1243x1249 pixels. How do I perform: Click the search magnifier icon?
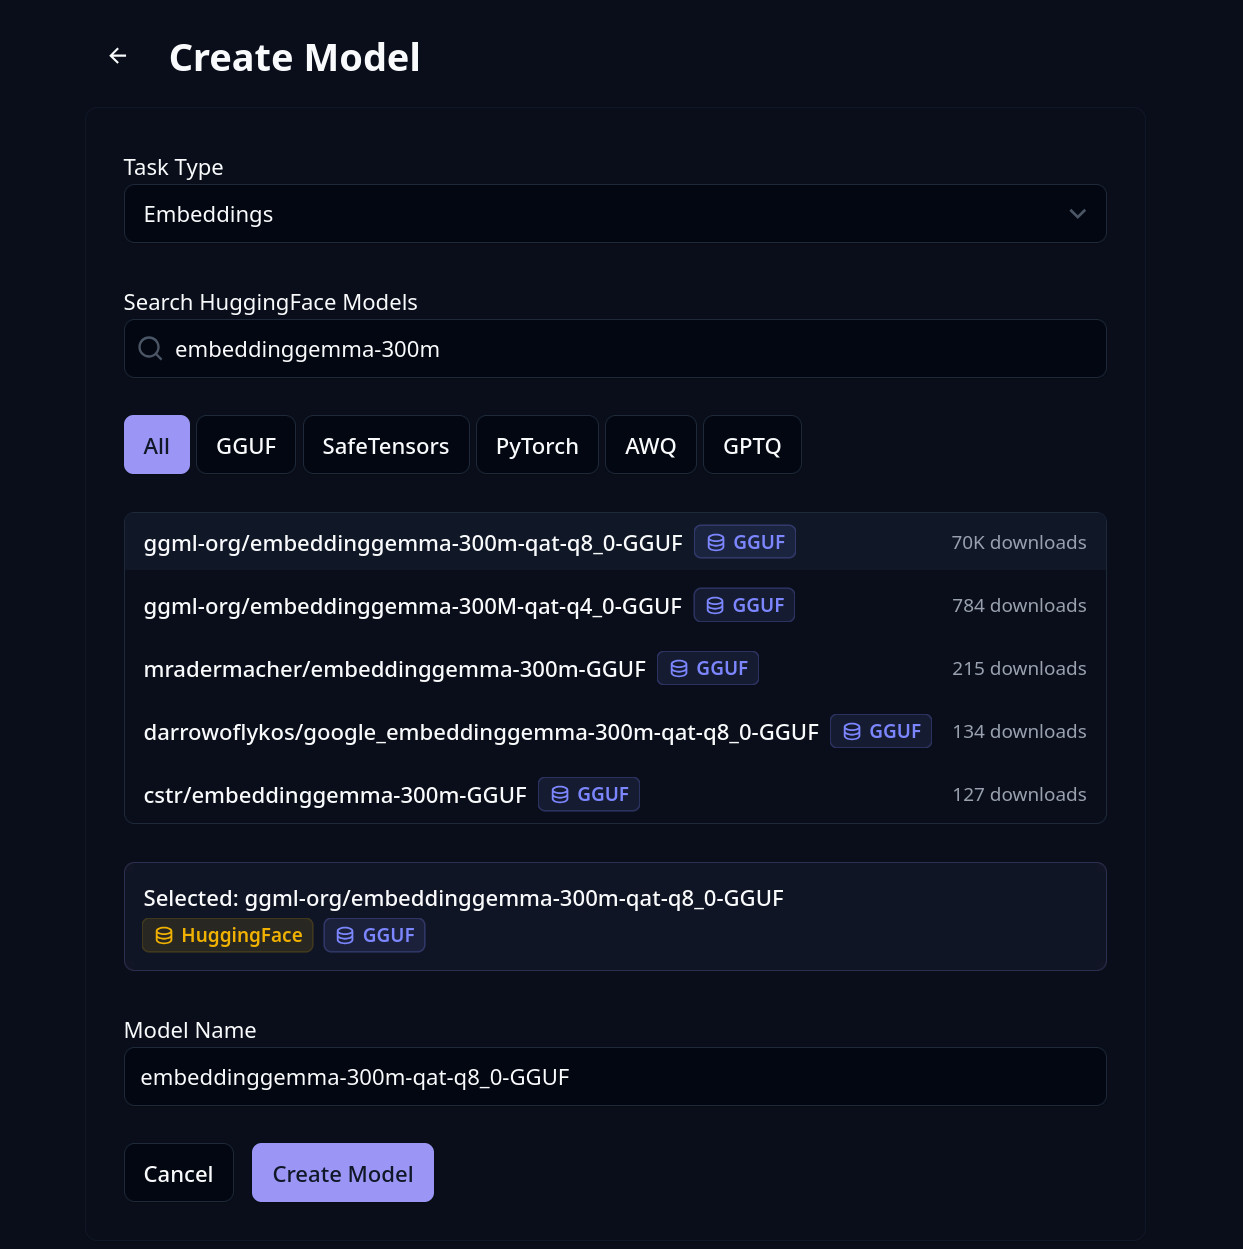point(151,348)
